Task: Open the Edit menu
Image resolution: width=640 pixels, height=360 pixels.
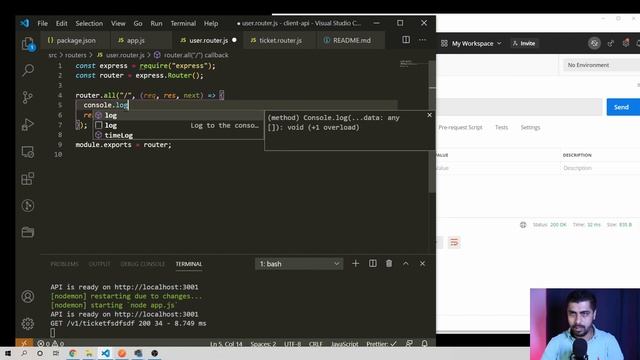Action: coord(62,23)
